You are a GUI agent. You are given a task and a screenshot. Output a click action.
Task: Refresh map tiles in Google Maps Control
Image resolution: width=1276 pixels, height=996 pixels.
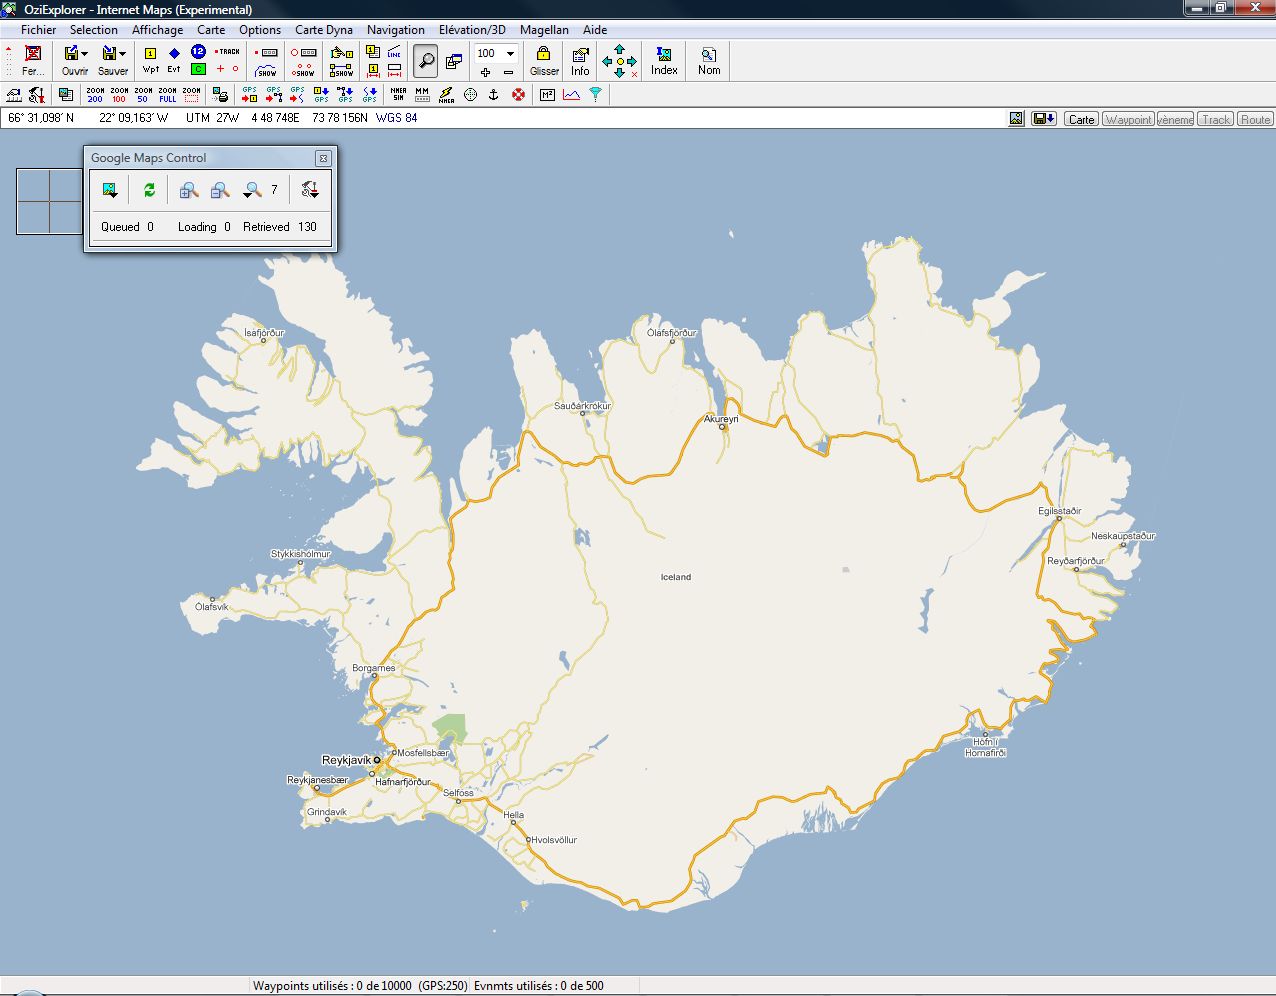click(149, 190)
